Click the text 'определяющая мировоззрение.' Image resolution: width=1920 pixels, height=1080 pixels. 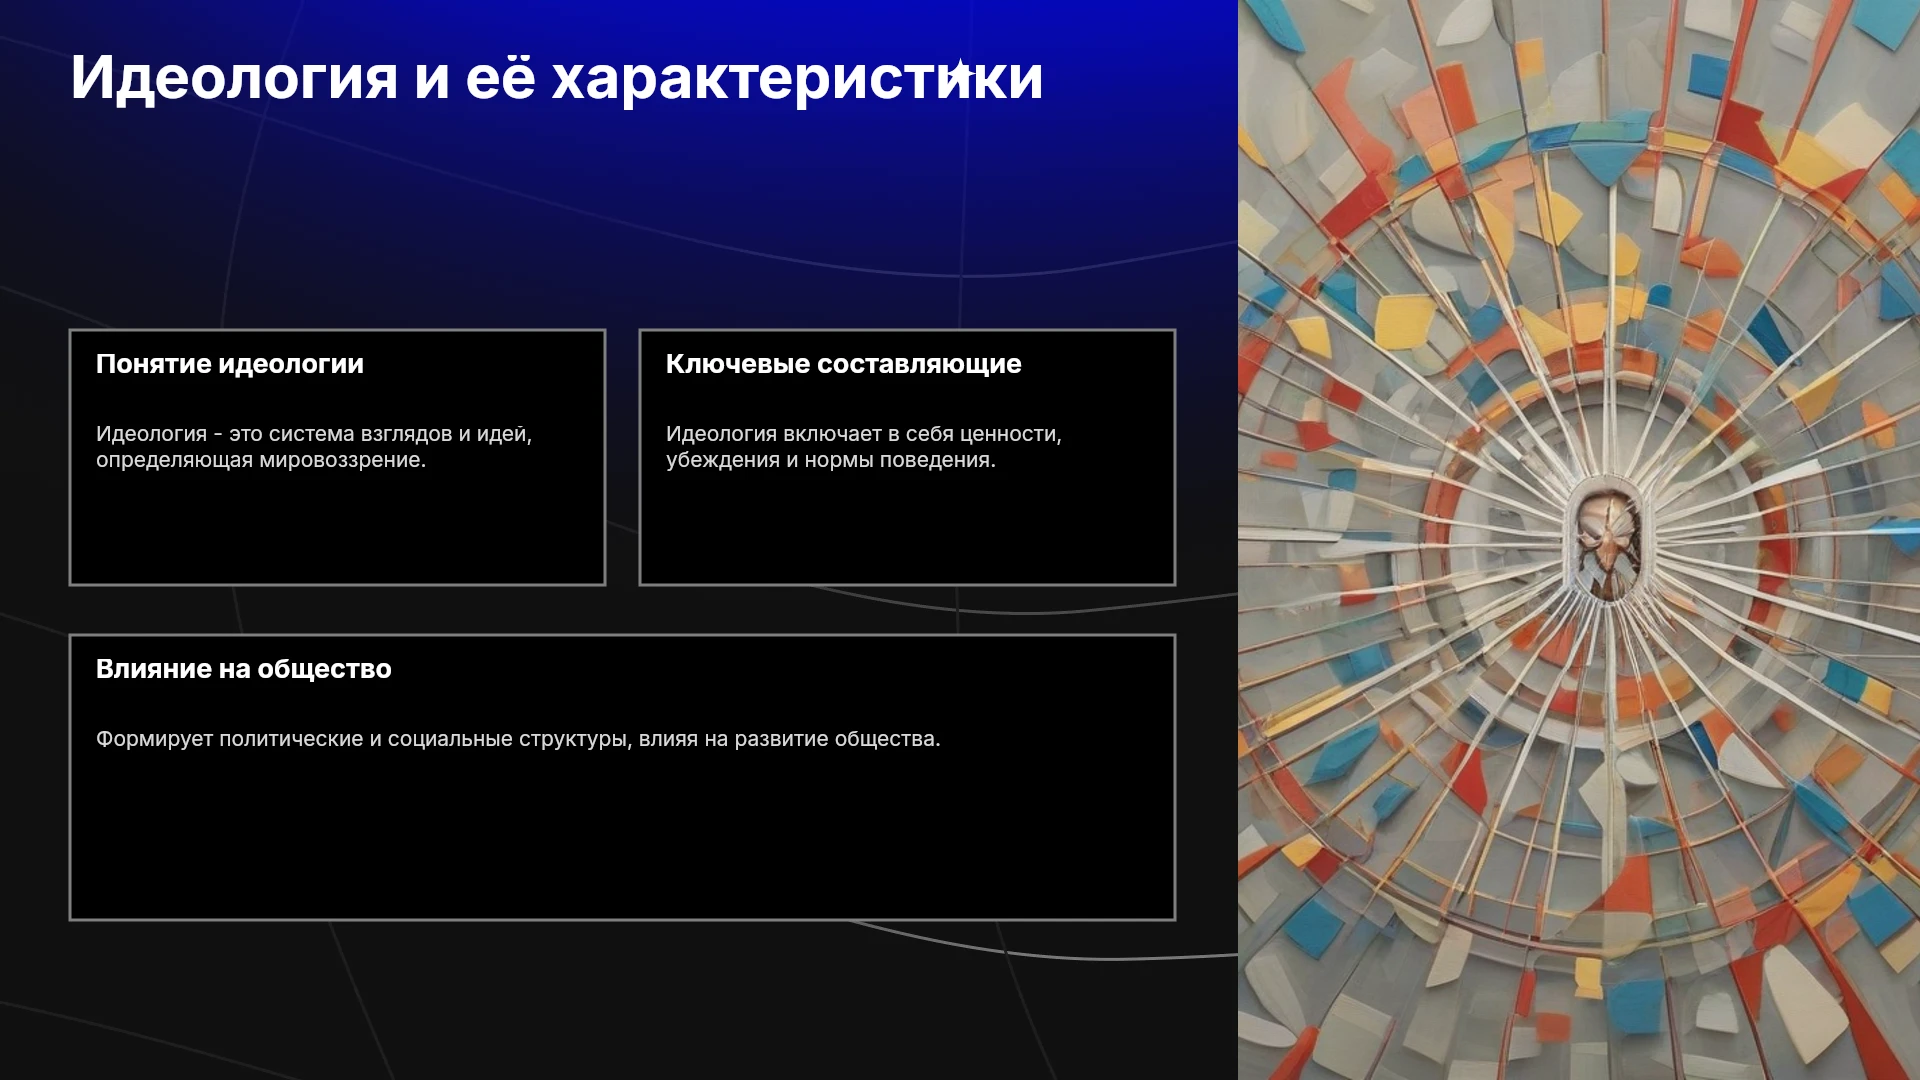[x=261, y=460]
